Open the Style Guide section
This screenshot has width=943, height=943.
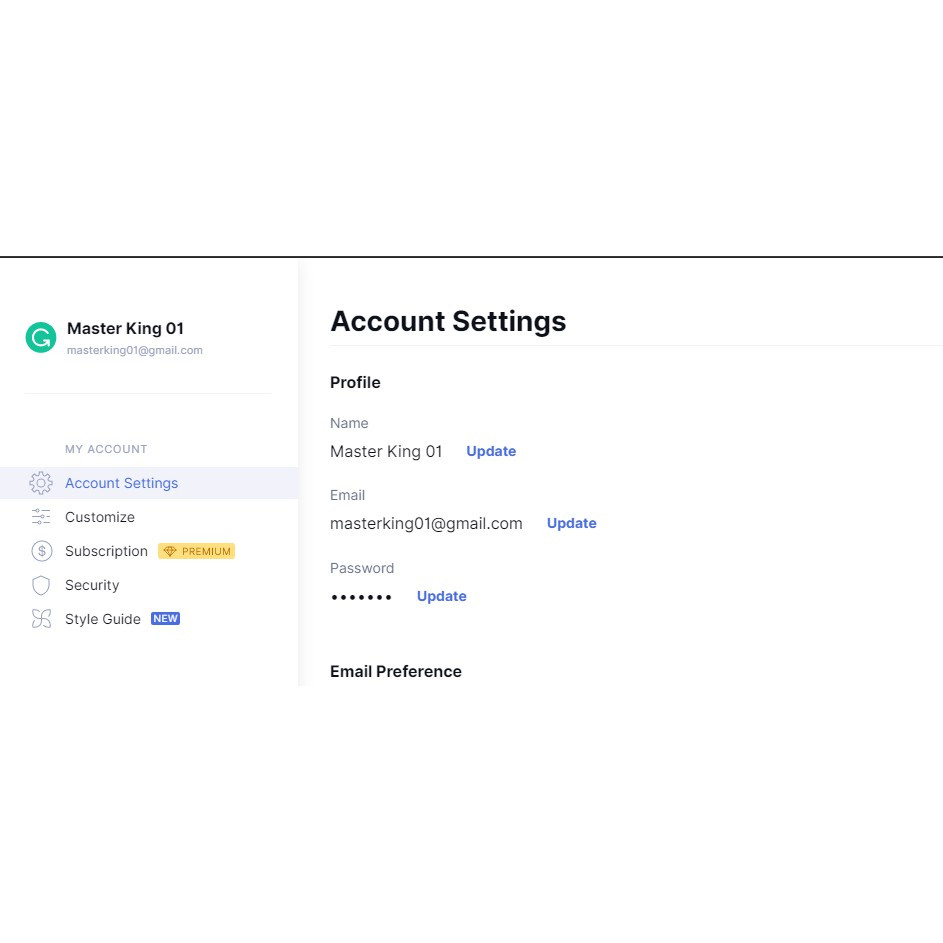tap(103, 619)
